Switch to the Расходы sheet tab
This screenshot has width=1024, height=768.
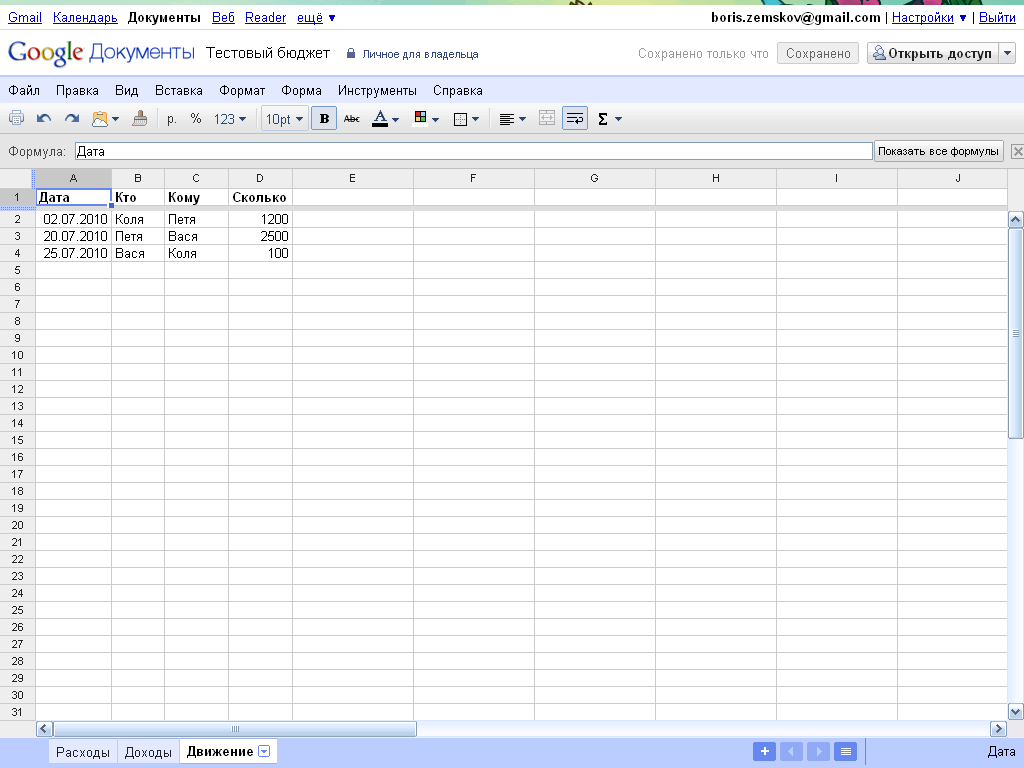(83, 752)
